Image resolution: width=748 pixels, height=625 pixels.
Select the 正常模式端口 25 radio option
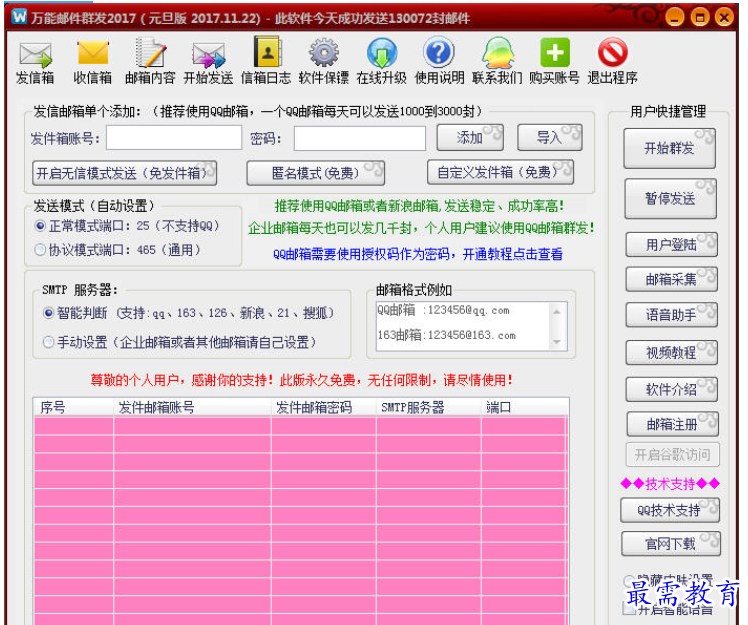pyautogui.click(x=40, y=227)
